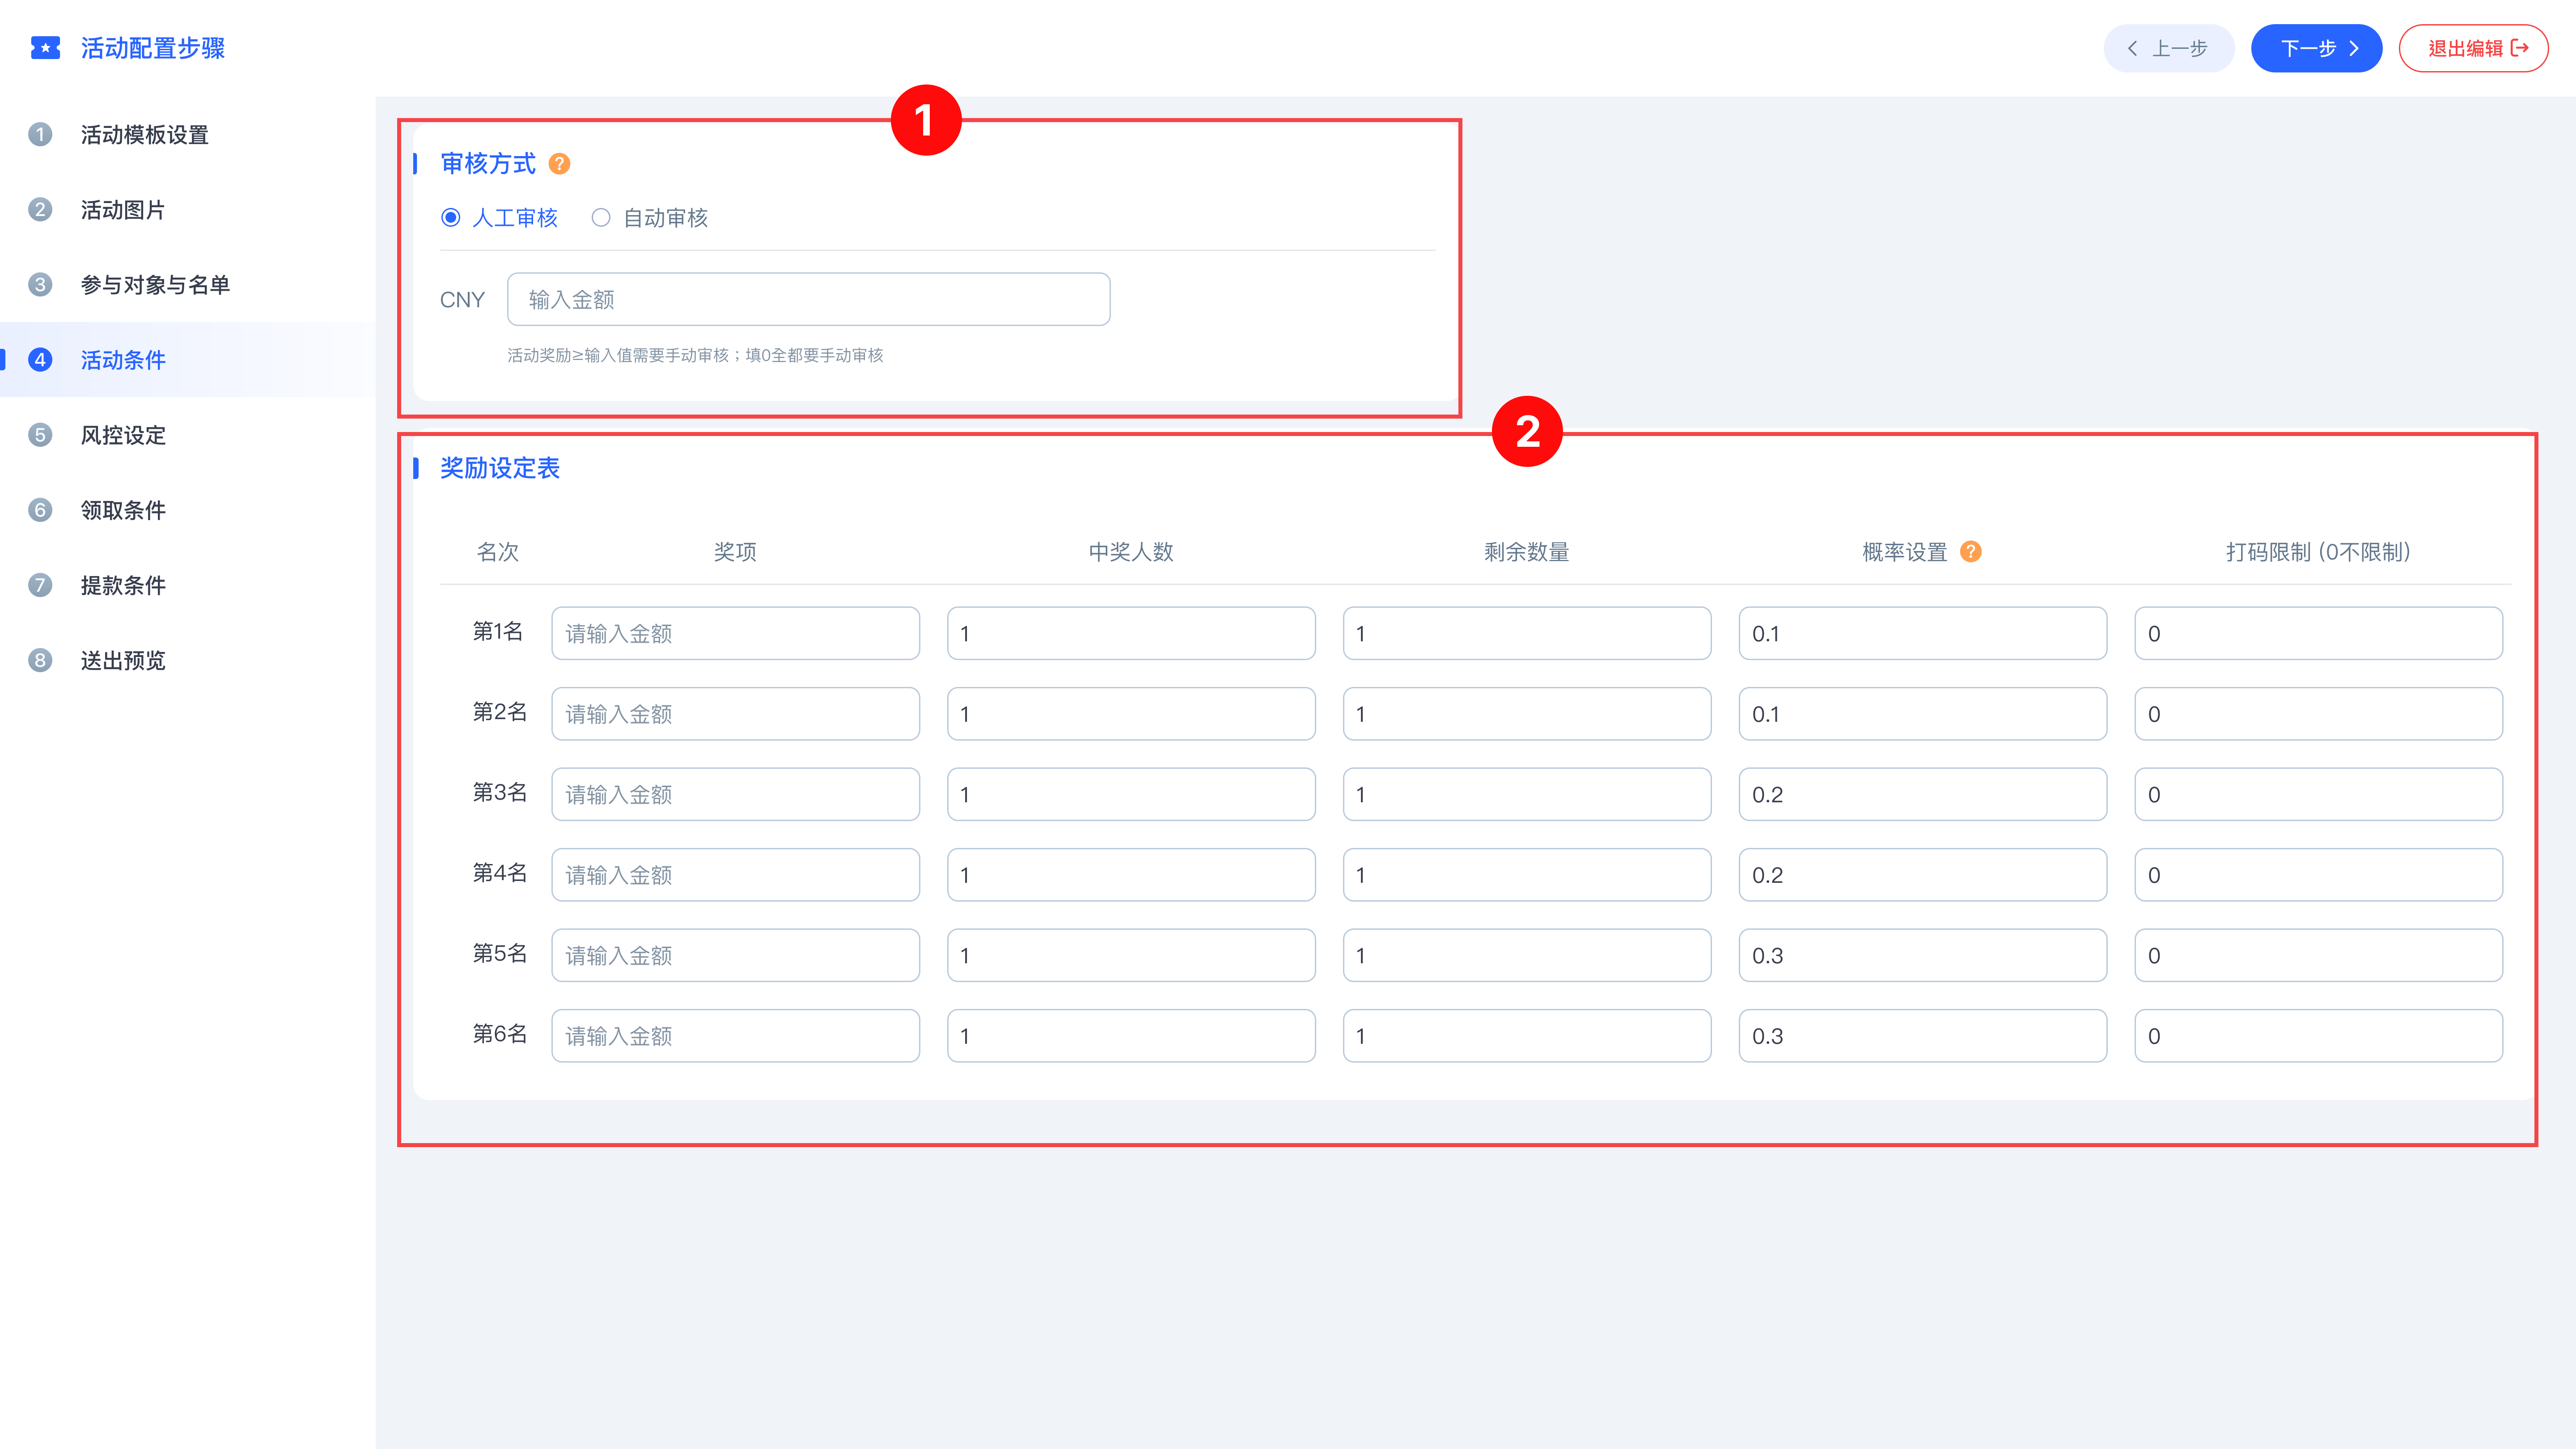Select the 人工审核 radio button
This screenshot has width=2576, height=1449.
(451, 218)
